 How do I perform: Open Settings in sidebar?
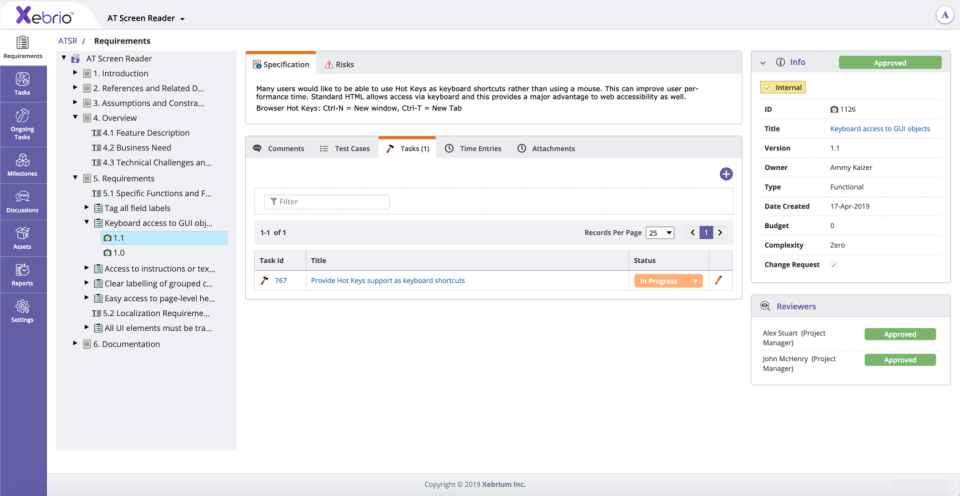pyautogui.click(x=23, y=312)
